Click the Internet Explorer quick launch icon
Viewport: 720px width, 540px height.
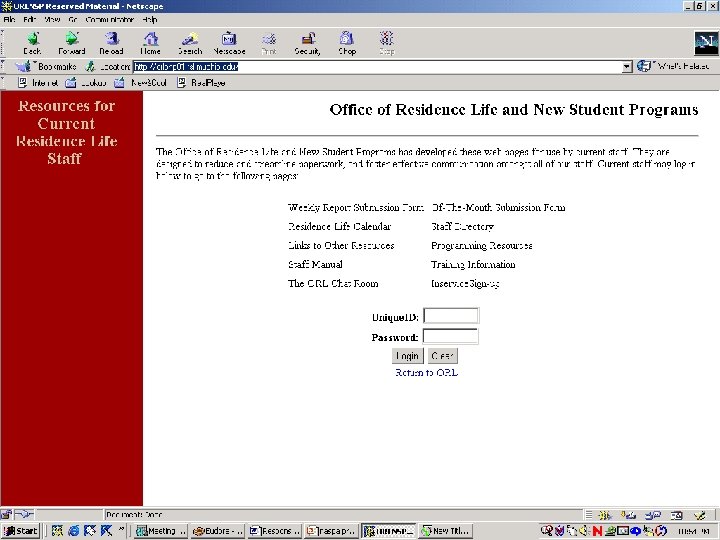pos(73,531)
